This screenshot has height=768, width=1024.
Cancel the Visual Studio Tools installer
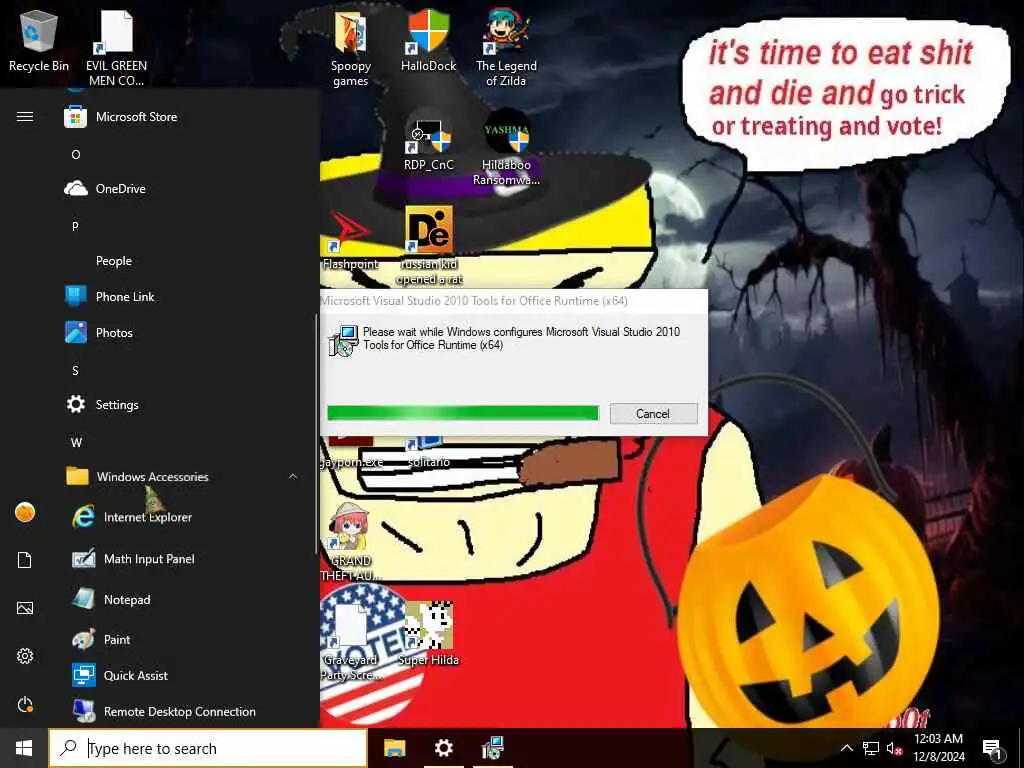pos(653,413)
